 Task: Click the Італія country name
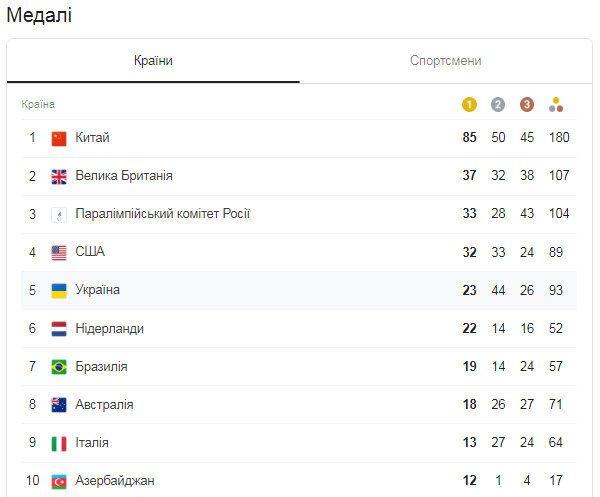click(x=92, y=443)
